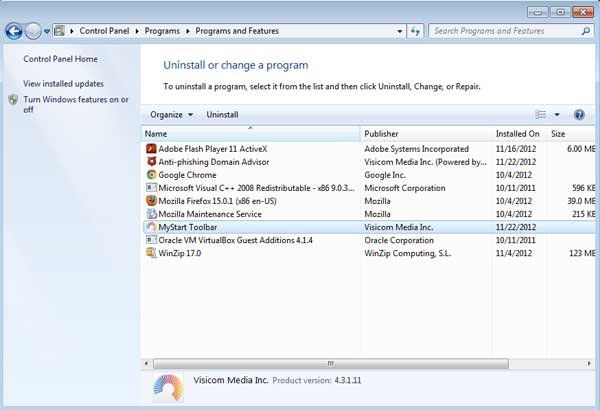This screenshot has height=410, width=600.
Task: Open View installed updates link
Action: [x=64, y=83]
